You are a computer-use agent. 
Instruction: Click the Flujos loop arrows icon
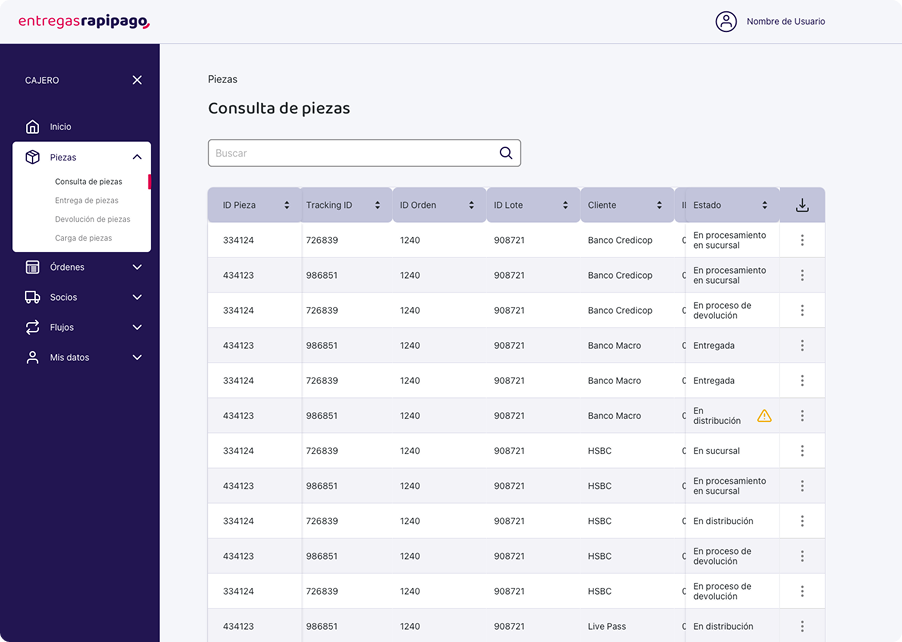(33, 327)
